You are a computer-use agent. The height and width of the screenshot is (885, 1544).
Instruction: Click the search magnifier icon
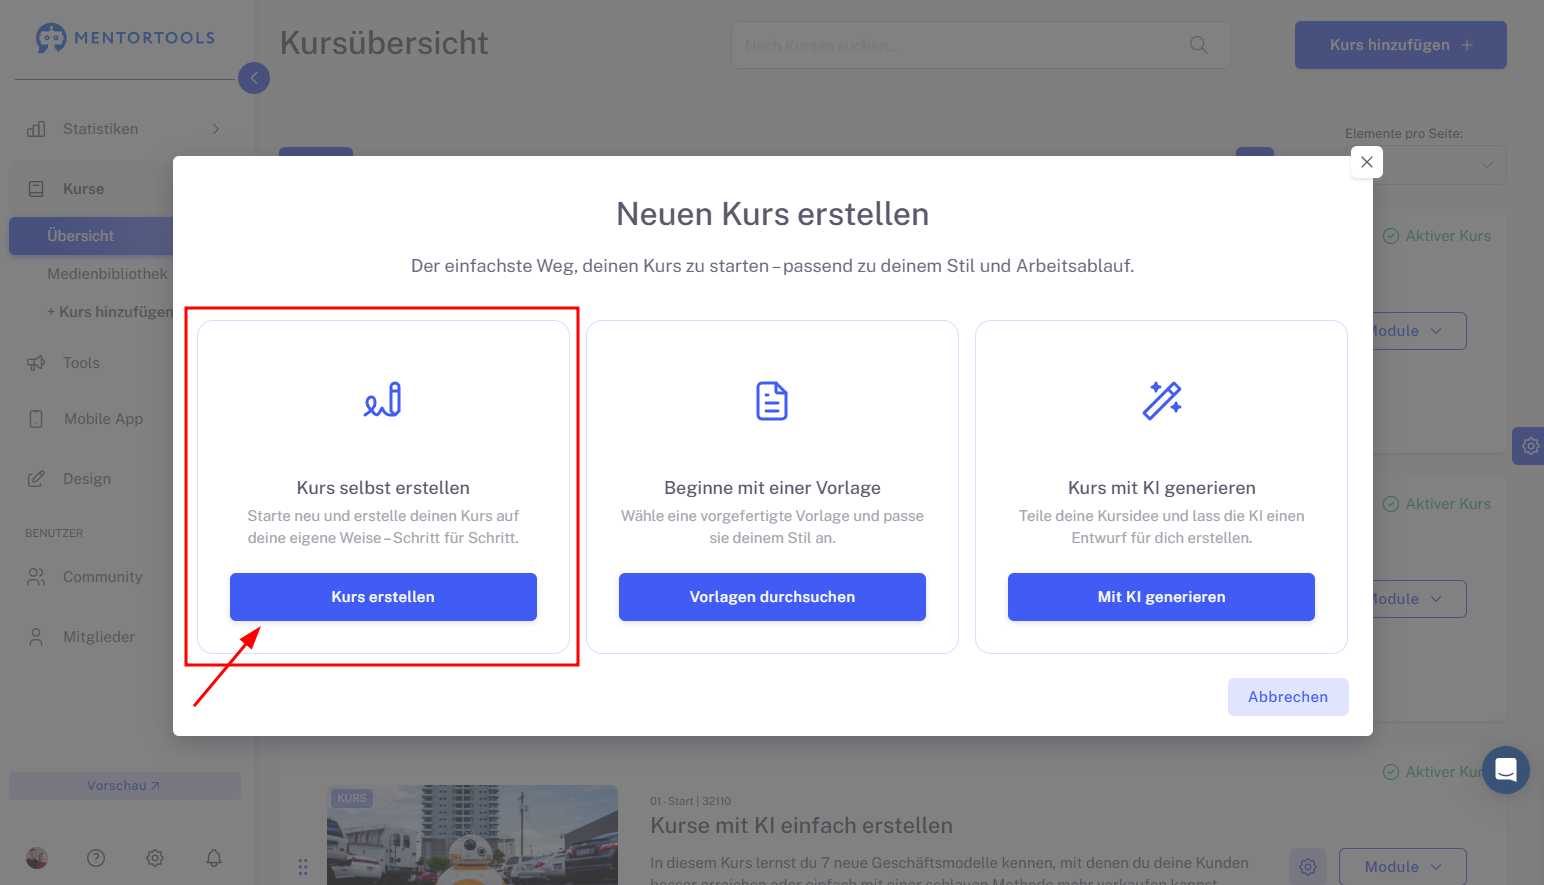coord(1199,45)
